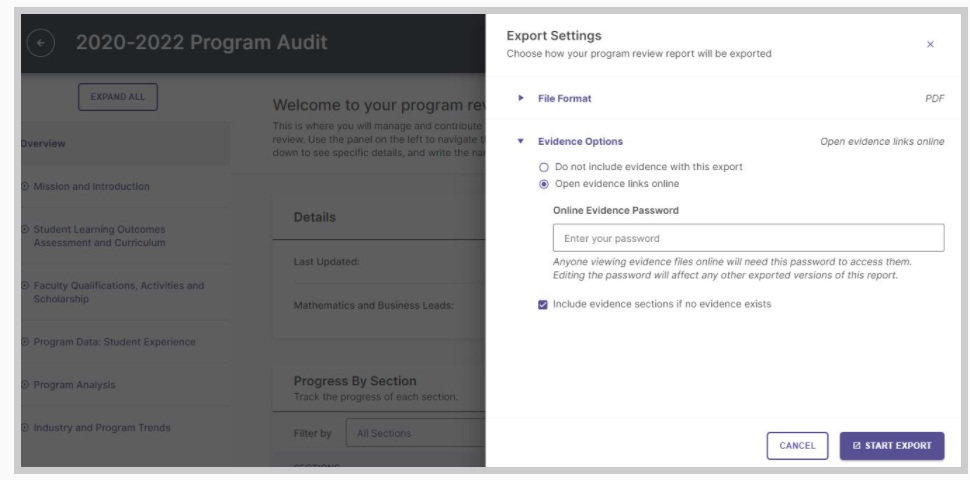This screenshot has width=970, height=480.
Task: Click 'Mathematics and Business Leads:' label
Action: 374,305
